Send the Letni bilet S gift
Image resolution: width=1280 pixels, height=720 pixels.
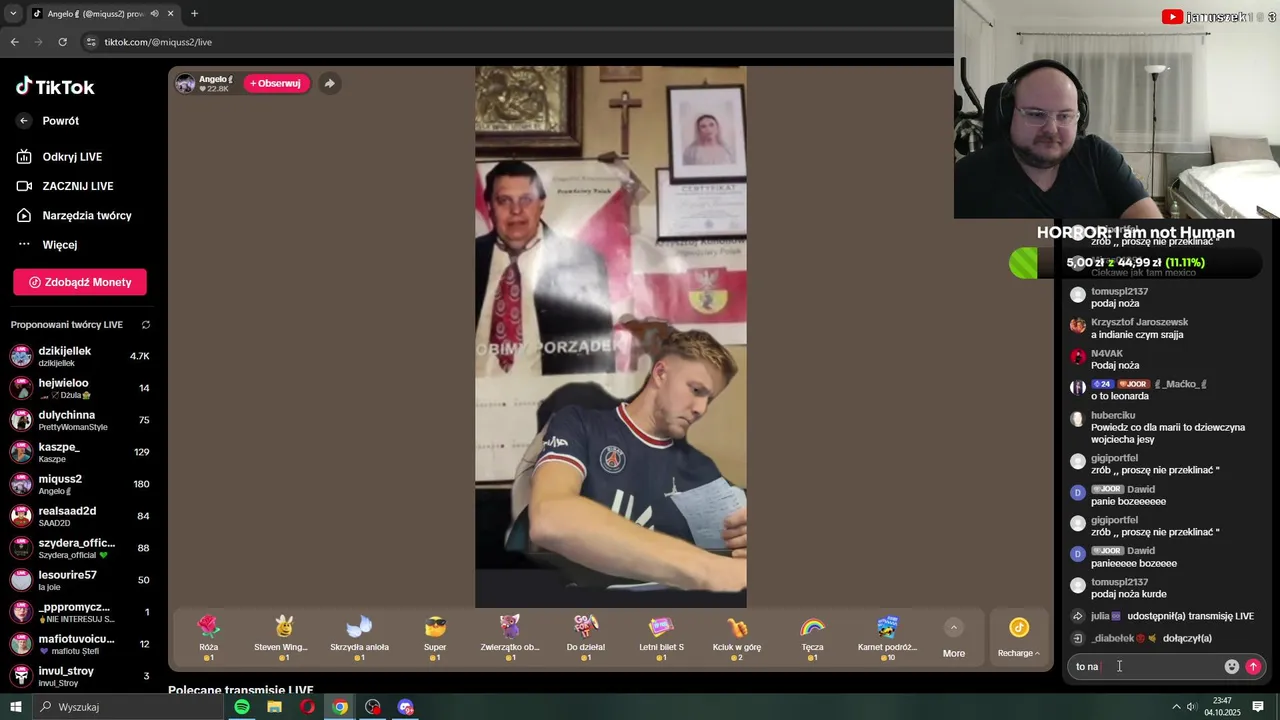pyautogui.click(x=661, y=637)
